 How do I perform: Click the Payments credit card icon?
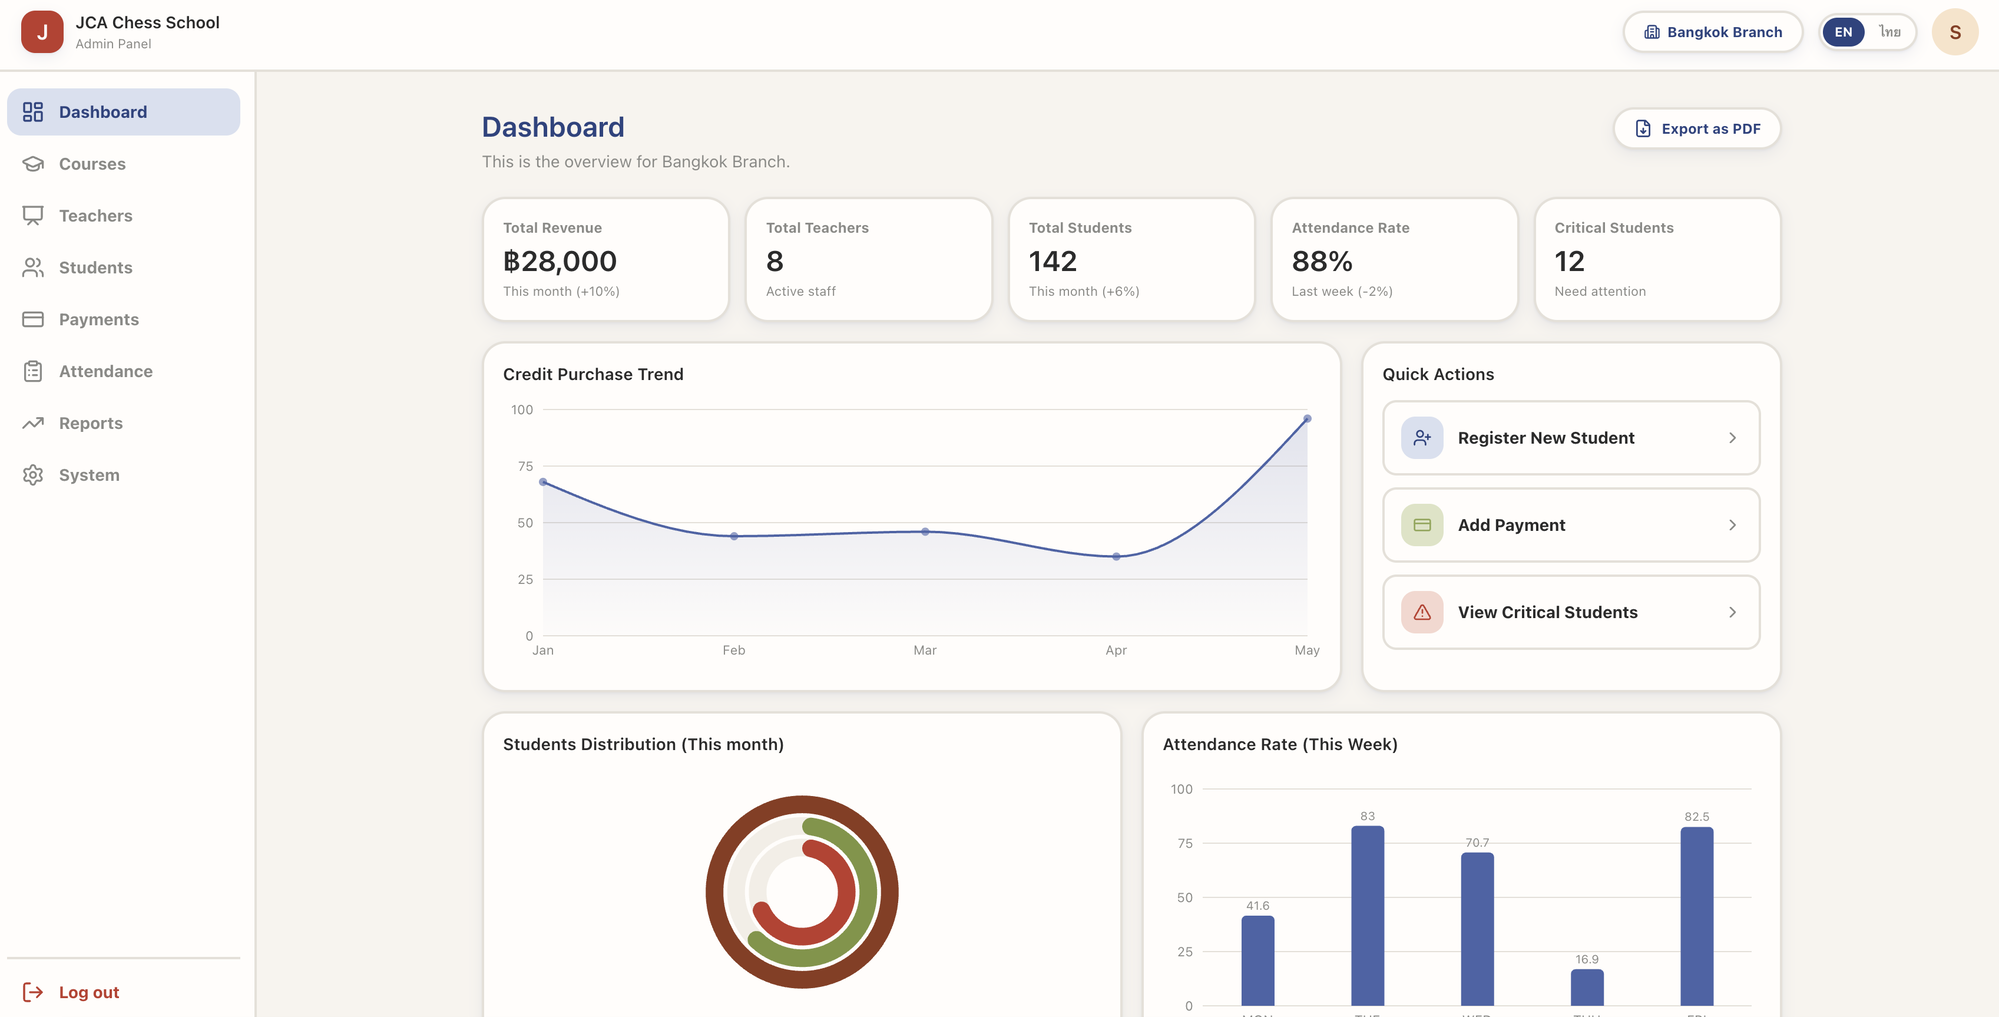coord(33,320)
